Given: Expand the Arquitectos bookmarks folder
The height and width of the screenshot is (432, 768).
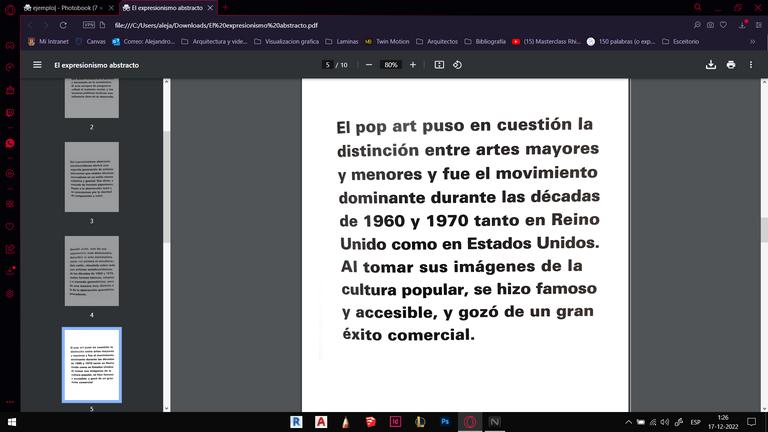Looking at the screenshot, I should pyautogui.click(x=437, y=42).
